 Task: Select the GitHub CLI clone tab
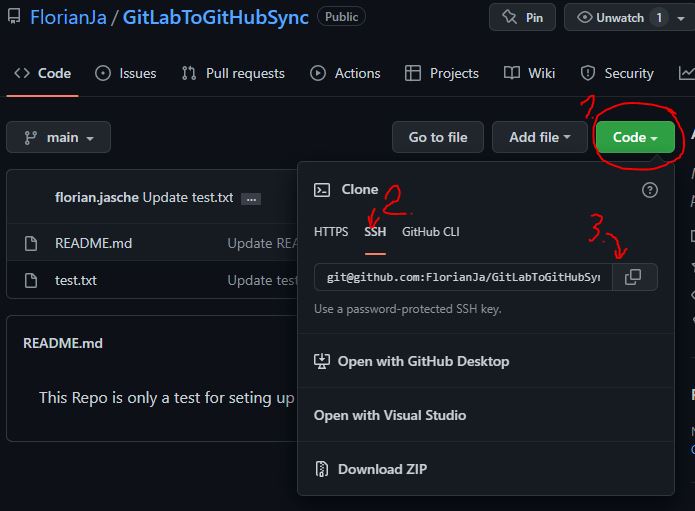point(430,232)
